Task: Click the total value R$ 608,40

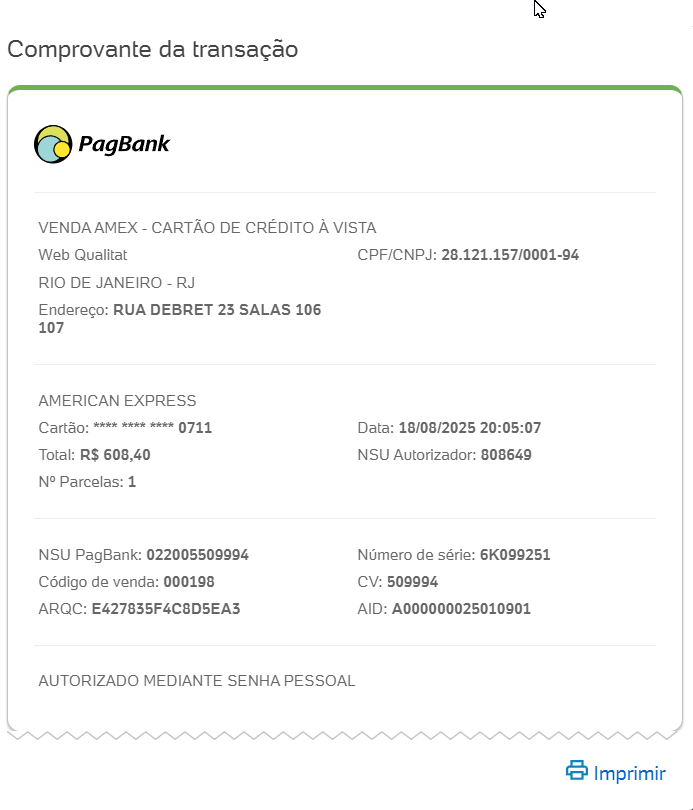Action: pos(115,455)
